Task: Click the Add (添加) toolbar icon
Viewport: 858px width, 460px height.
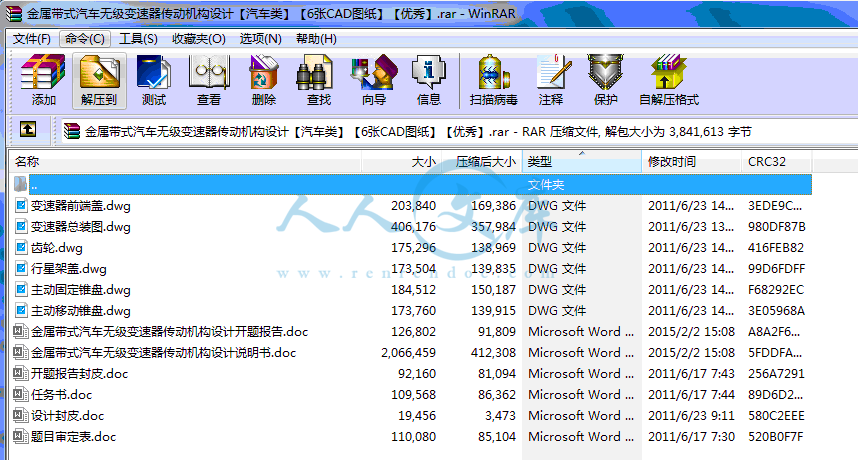Action: pyautogui.click(x=43, y=80)
